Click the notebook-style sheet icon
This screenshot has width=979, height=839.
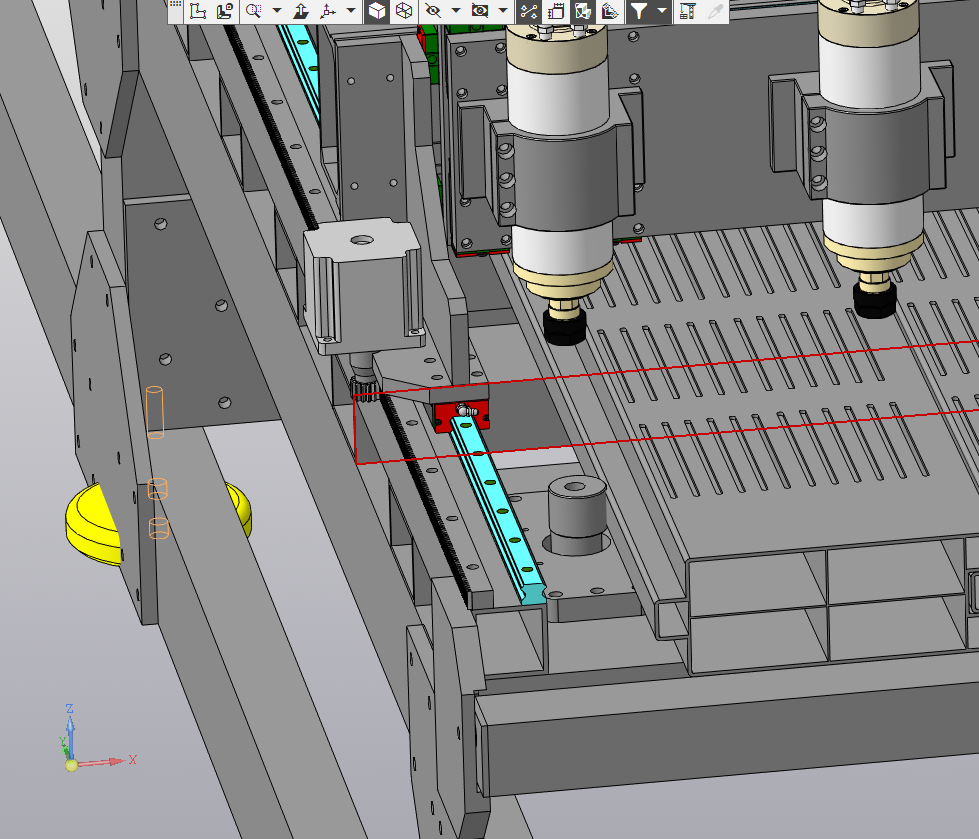point(556,11)
